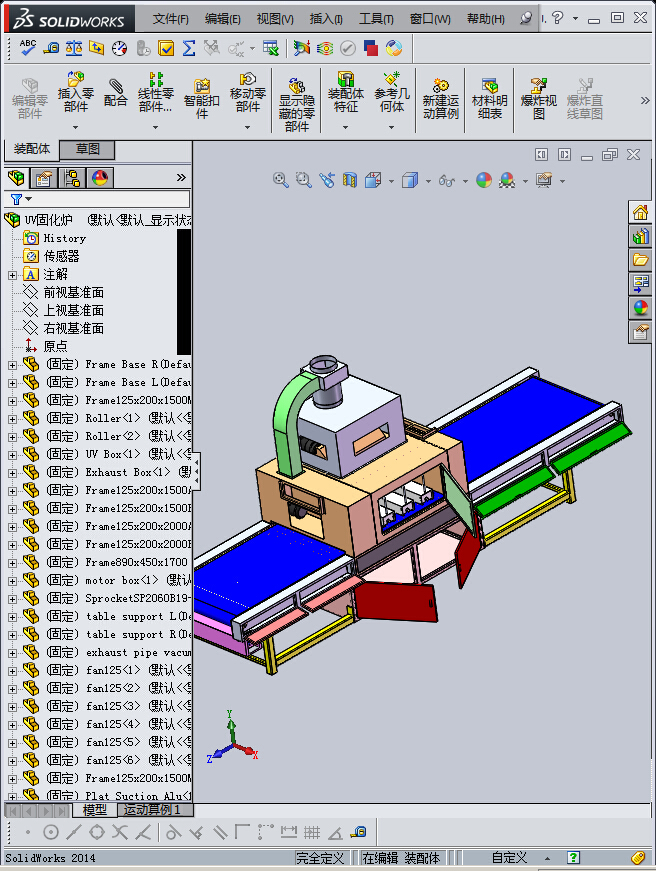This screenshot has height=871, width=656.
Task: Open the 文件(F) menu
Action: pos(171,19)
